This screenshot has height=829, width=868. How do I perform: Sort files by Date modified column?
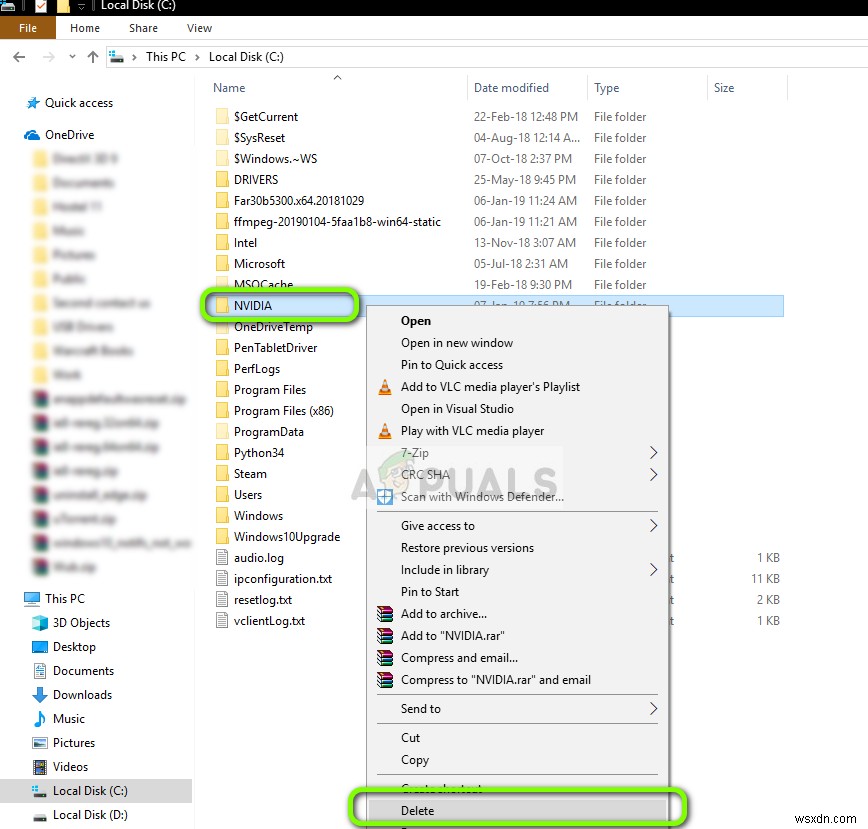click(513, 88)
